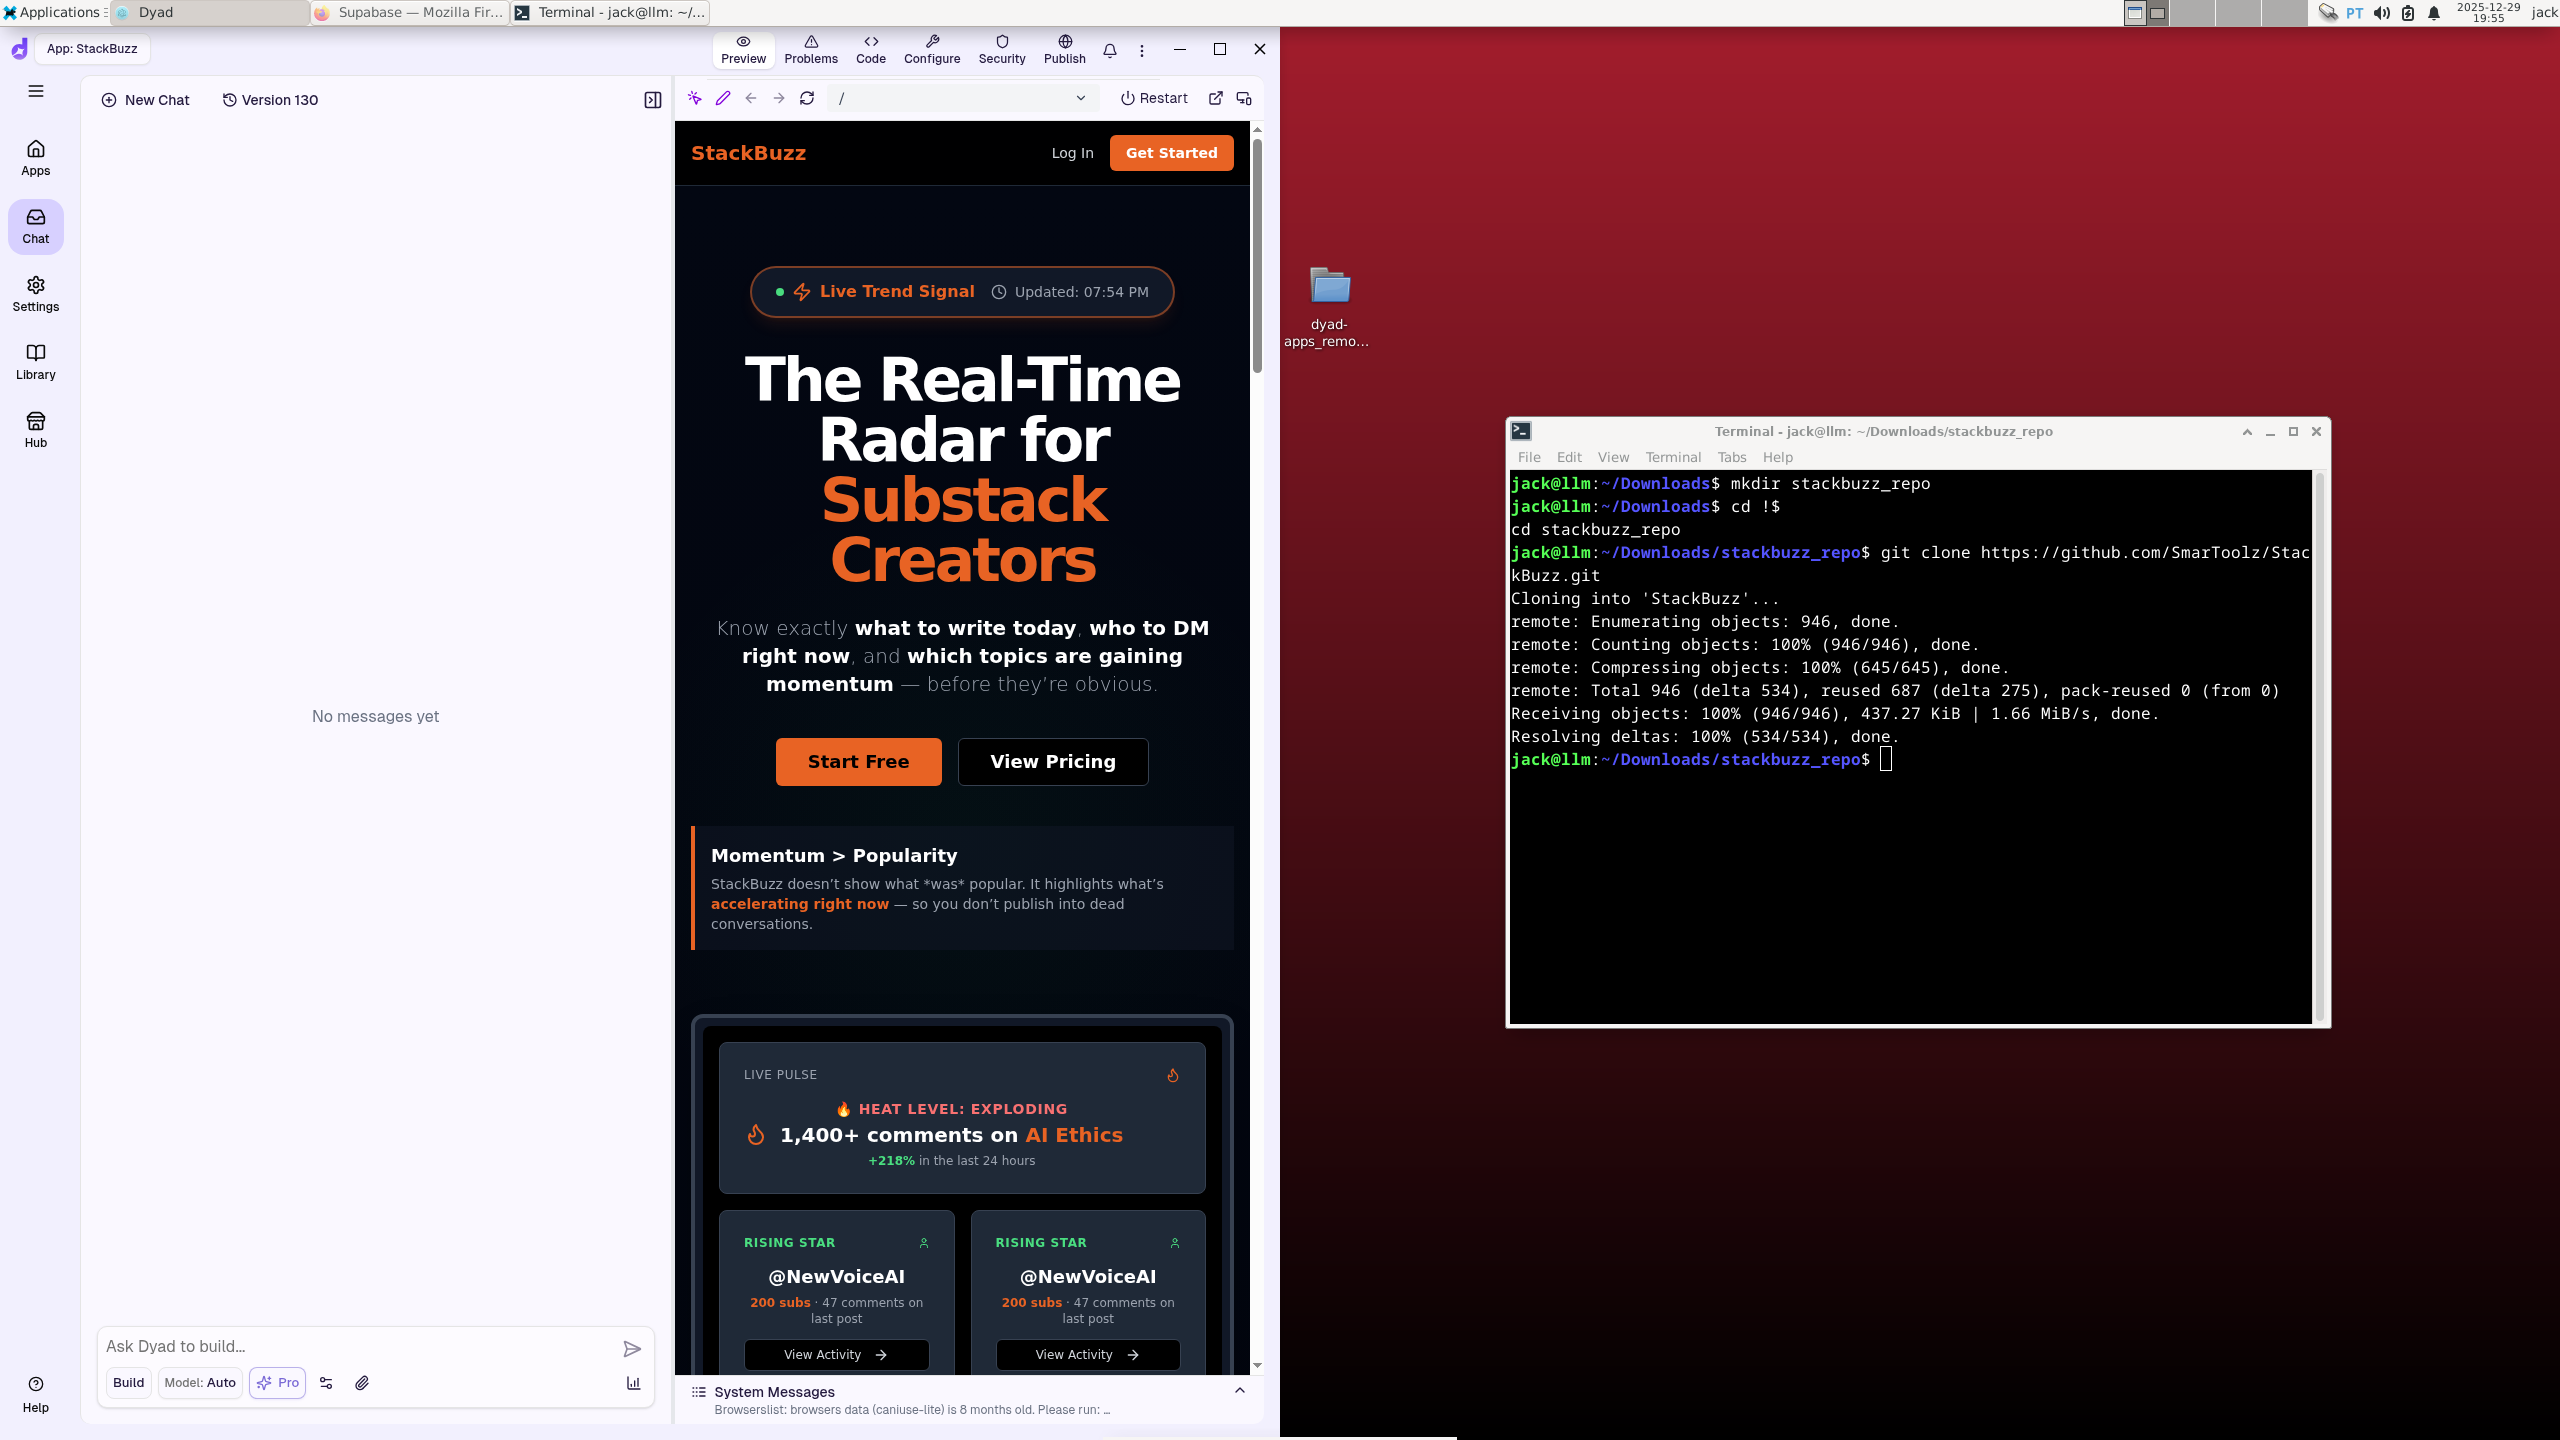Click the pencil annotate icon in preview toolbar
The height and width of the screenshot is (1440, 2560).
(x=723, y=98)
